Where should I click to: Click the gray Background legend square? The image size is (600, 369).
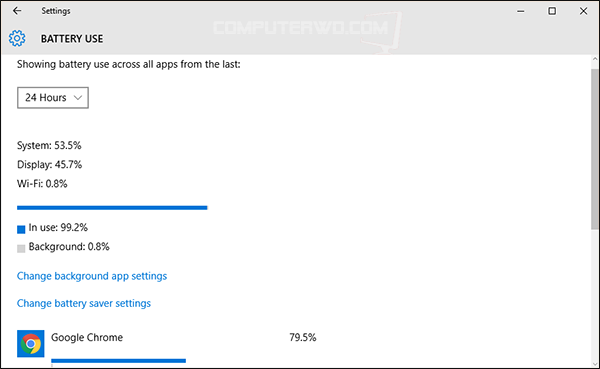(x=21, y=248)
